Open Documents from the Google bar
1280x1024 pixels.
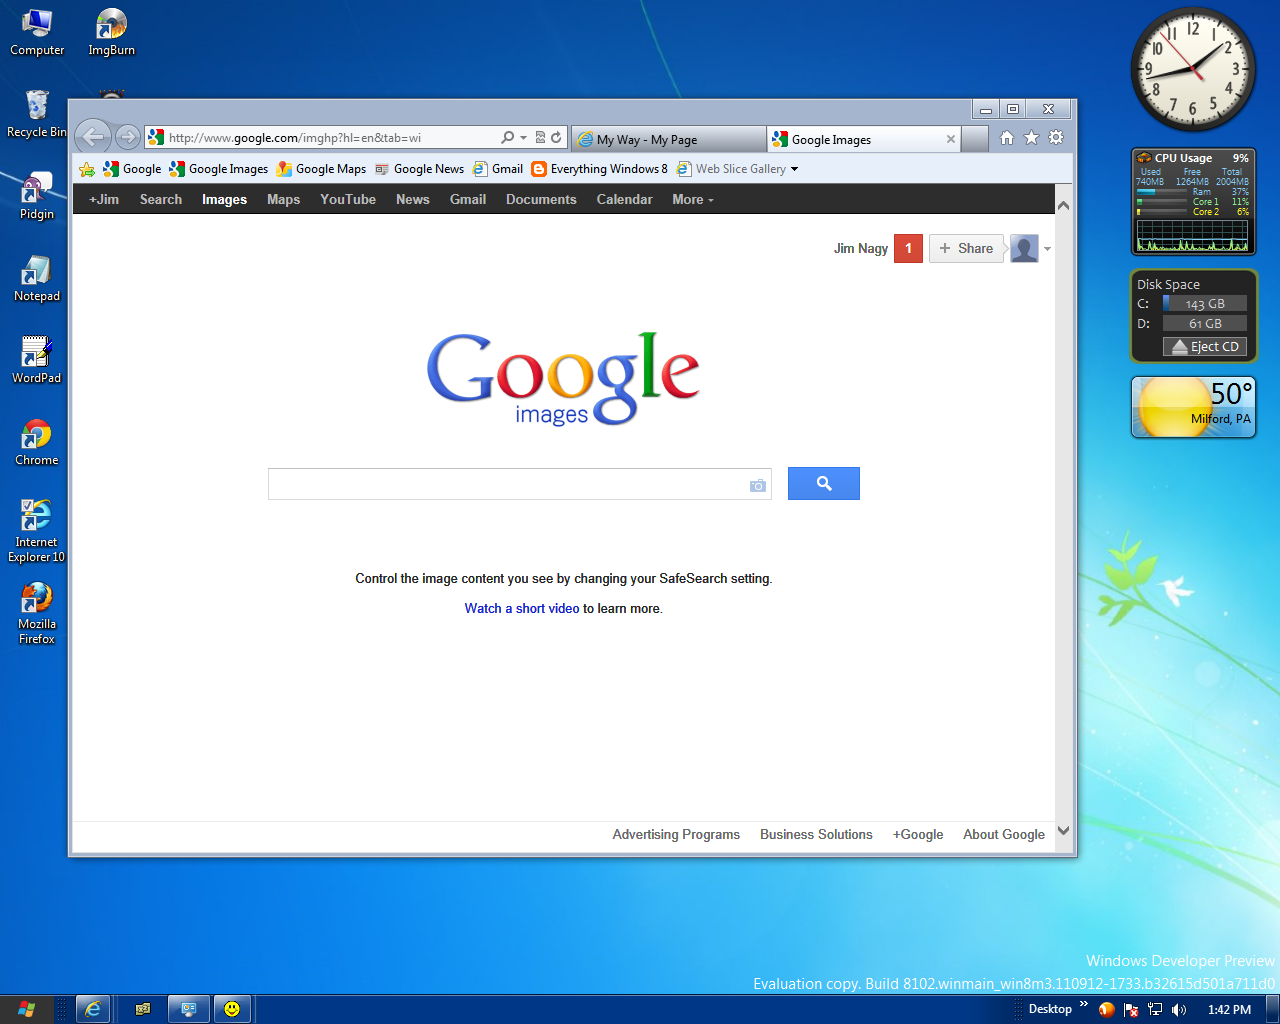tap(541, 199)
